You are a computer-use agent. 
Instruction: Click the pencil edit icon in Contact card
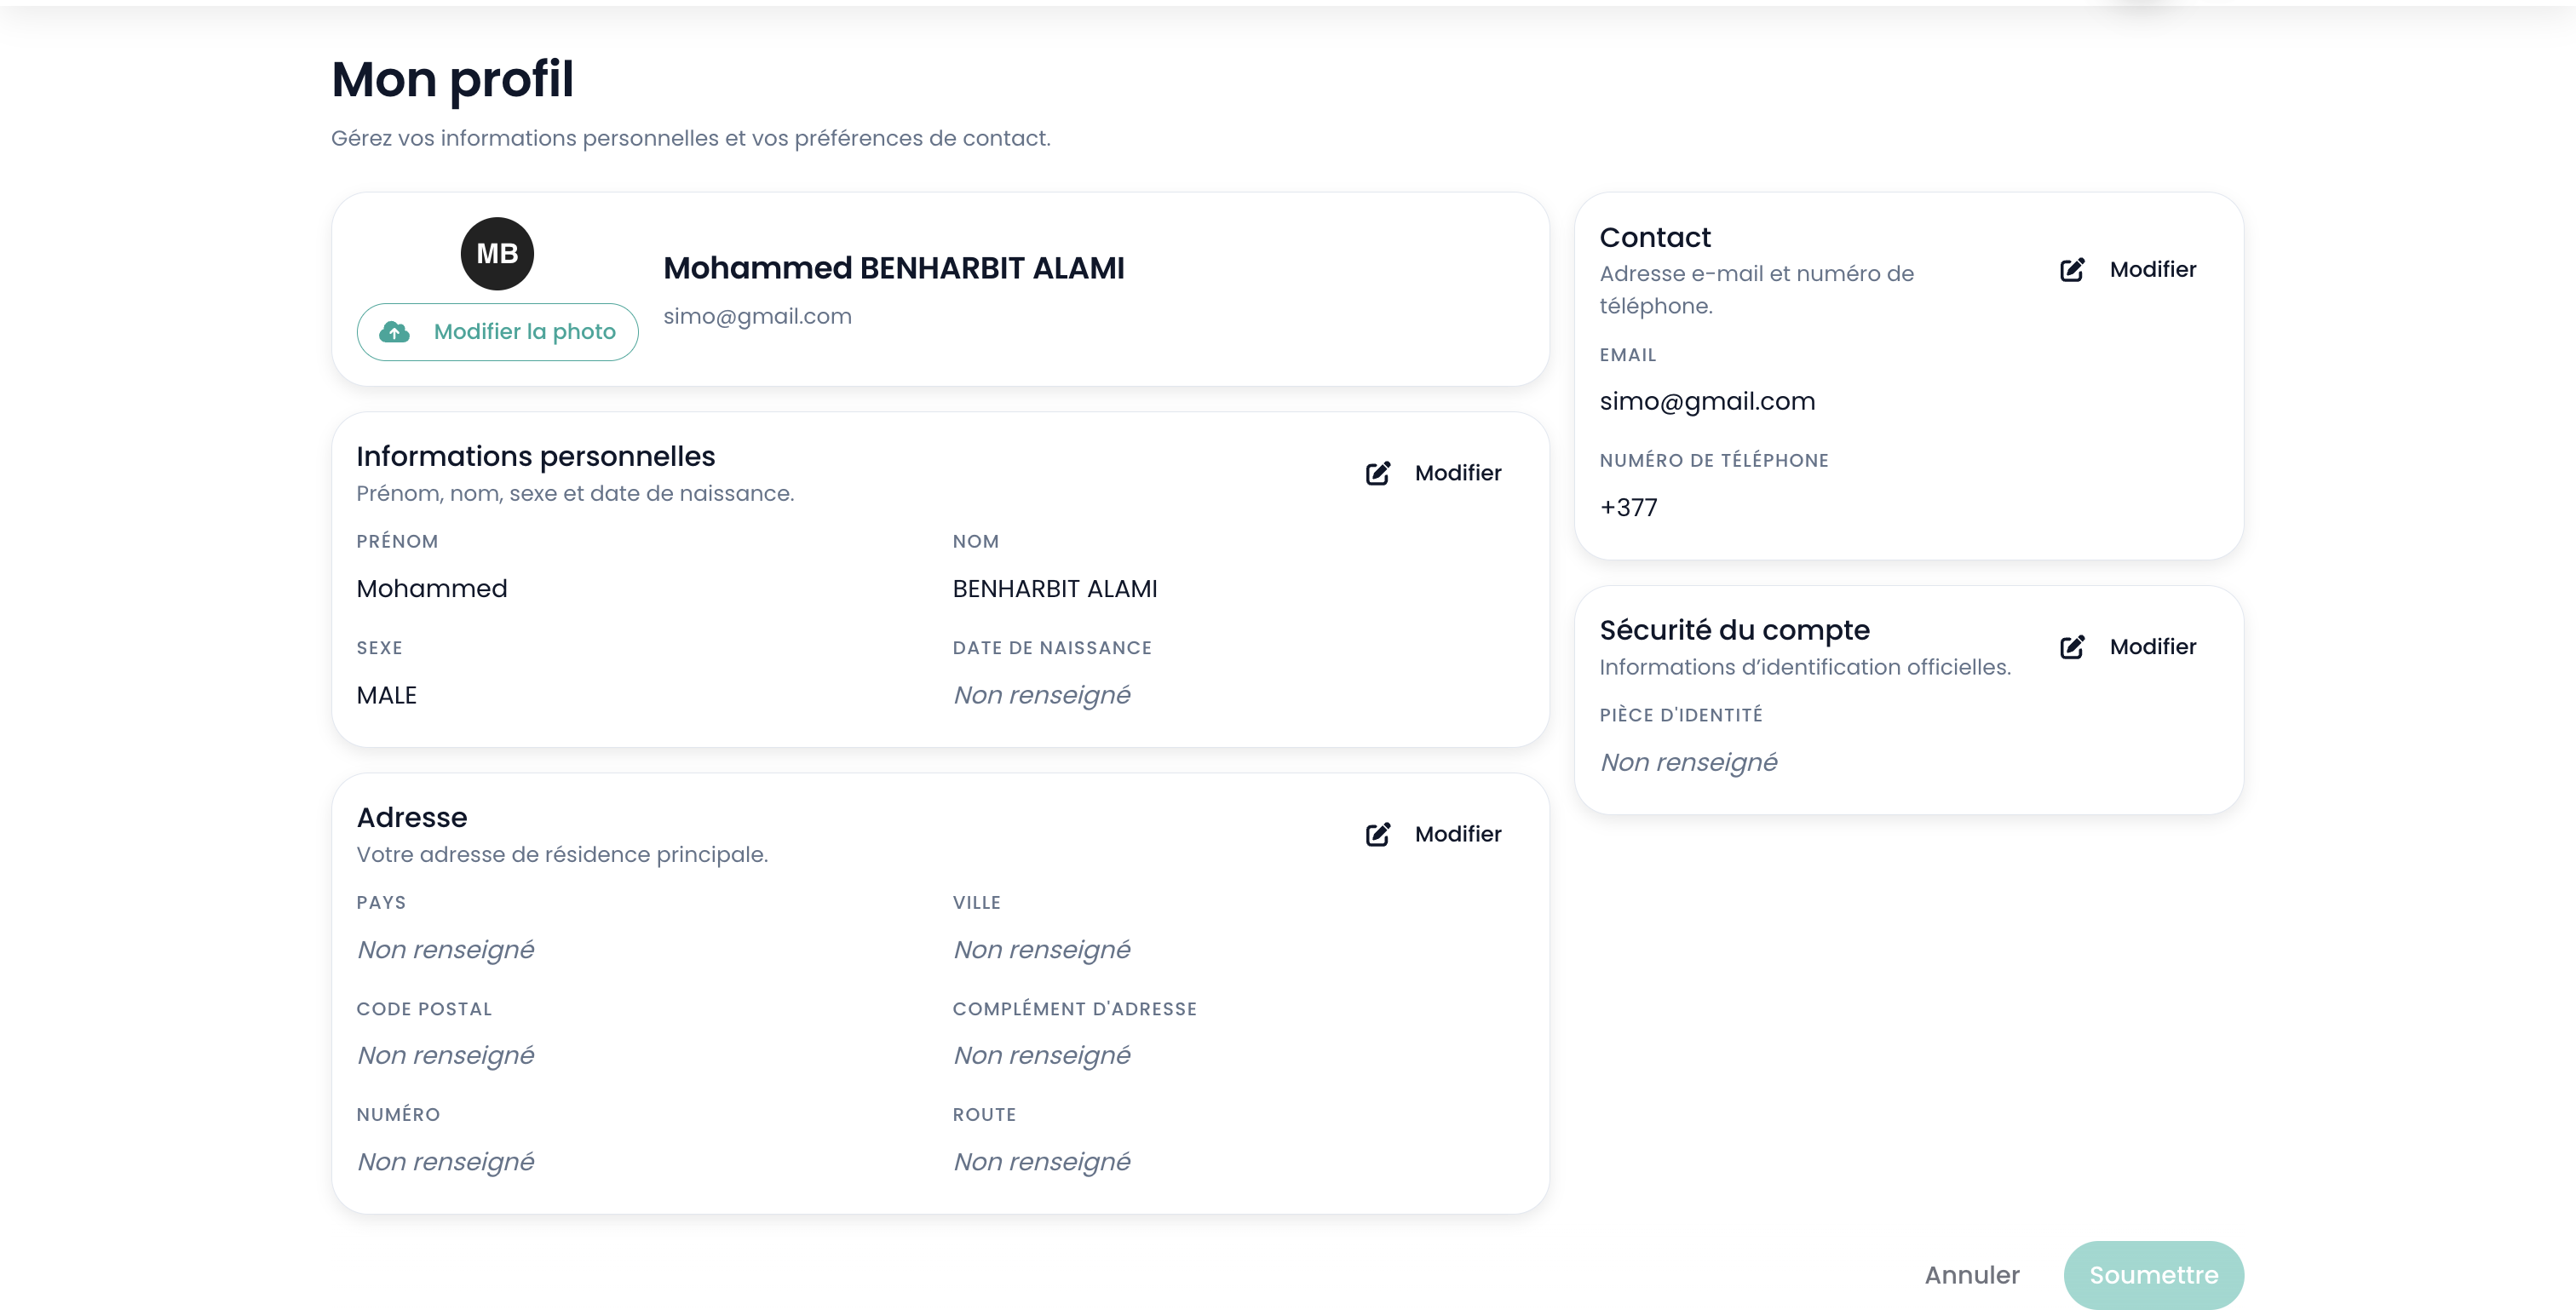(2072, 270)
